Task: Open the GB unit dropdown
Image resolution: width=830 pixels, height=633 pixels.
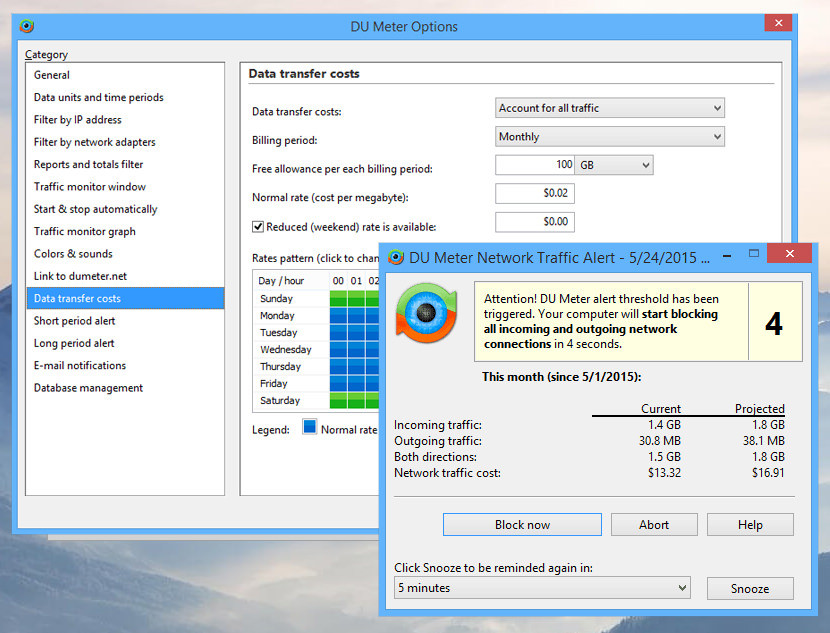Action: click(614, 165)
